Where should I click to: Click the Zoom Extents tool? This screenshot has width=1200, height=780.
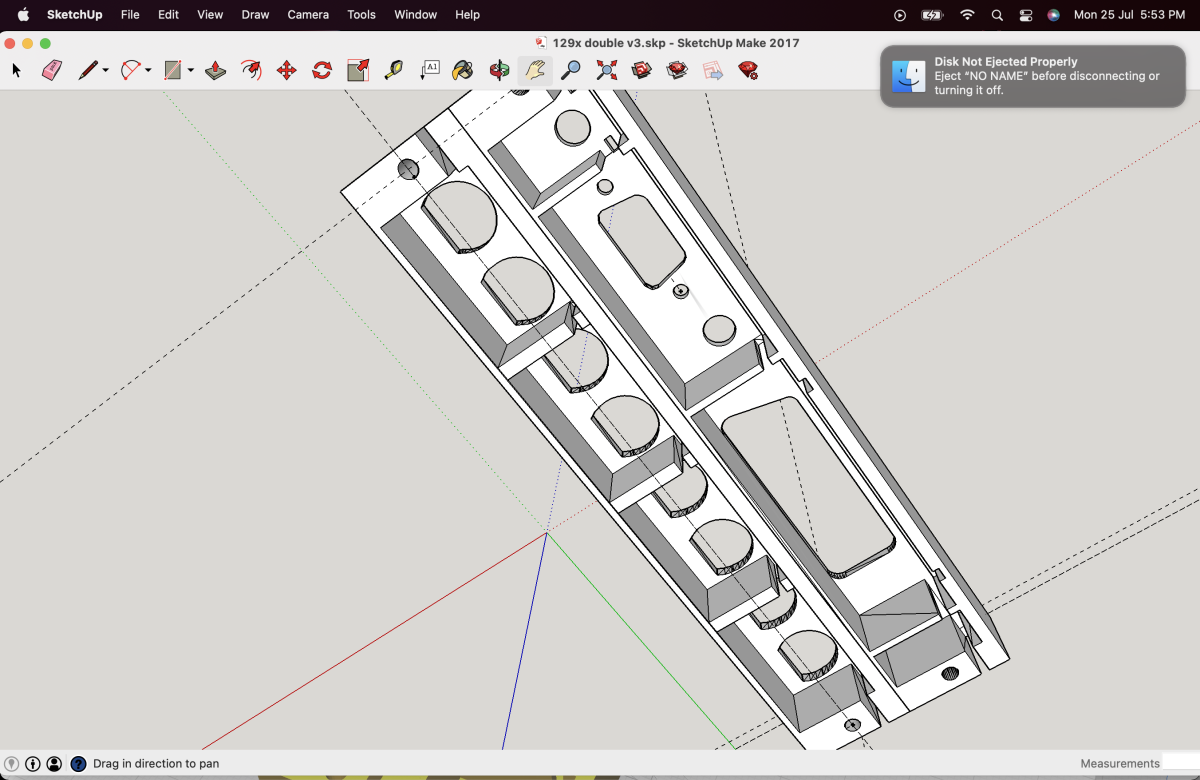click(606, 70)
